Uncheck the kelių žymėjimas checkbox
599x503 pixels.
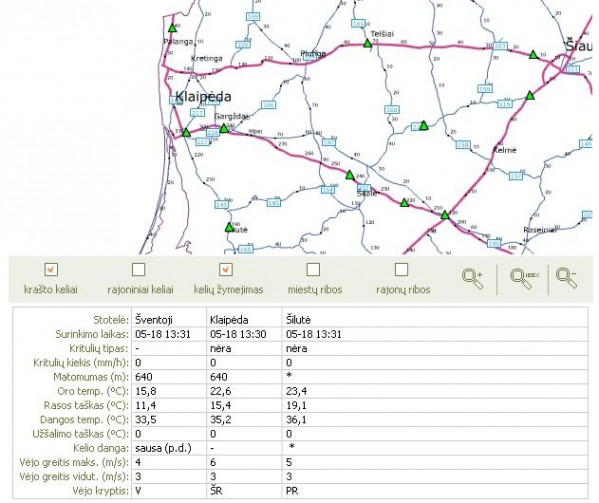click(226, 270)
